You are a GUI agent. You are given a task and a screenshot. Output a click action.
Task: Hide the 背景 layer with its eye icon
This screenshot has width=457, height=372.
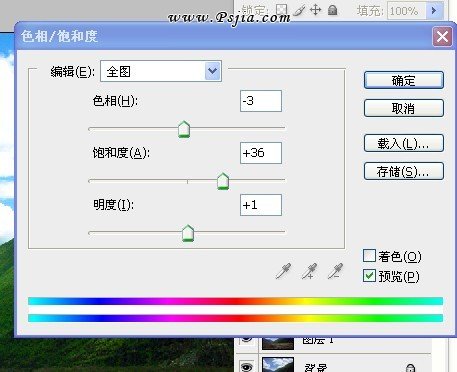coord(247,367)
